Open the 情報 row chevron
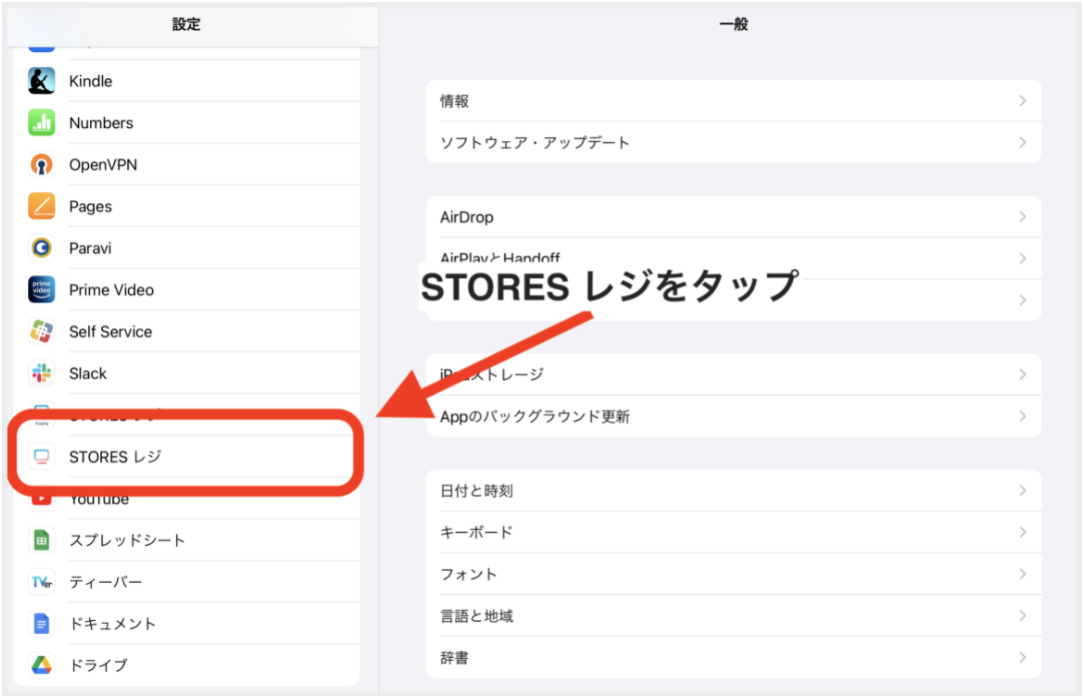This screenshot has width=1084, height=700. click(x=1022, y=101)
